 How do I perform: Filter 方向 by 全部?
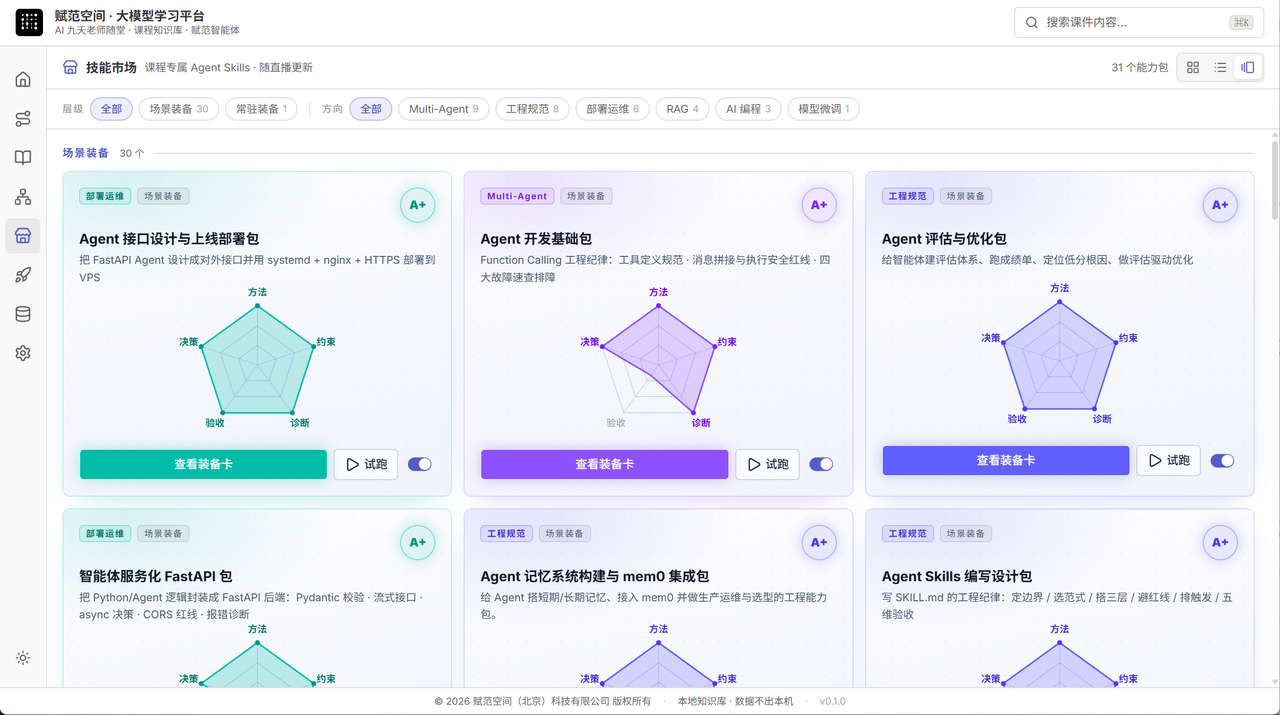point(371,109)
